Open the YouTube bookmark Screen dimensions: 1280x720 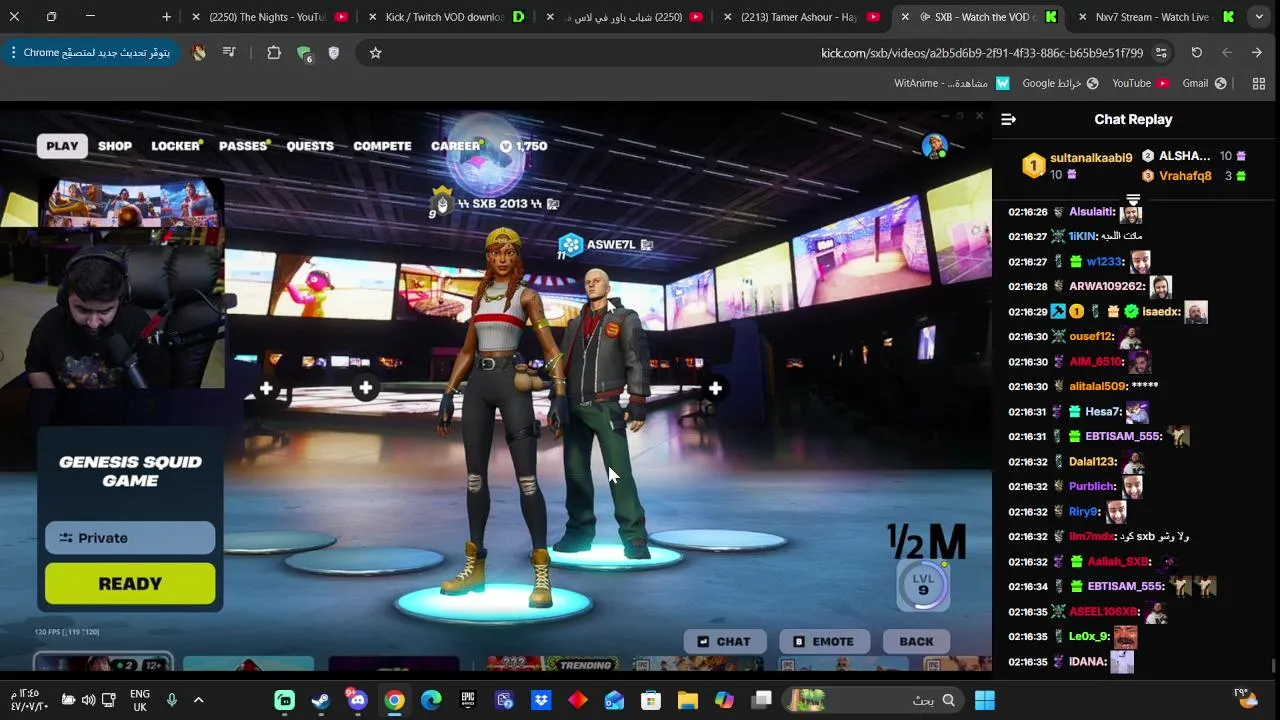coord(1140,83)
